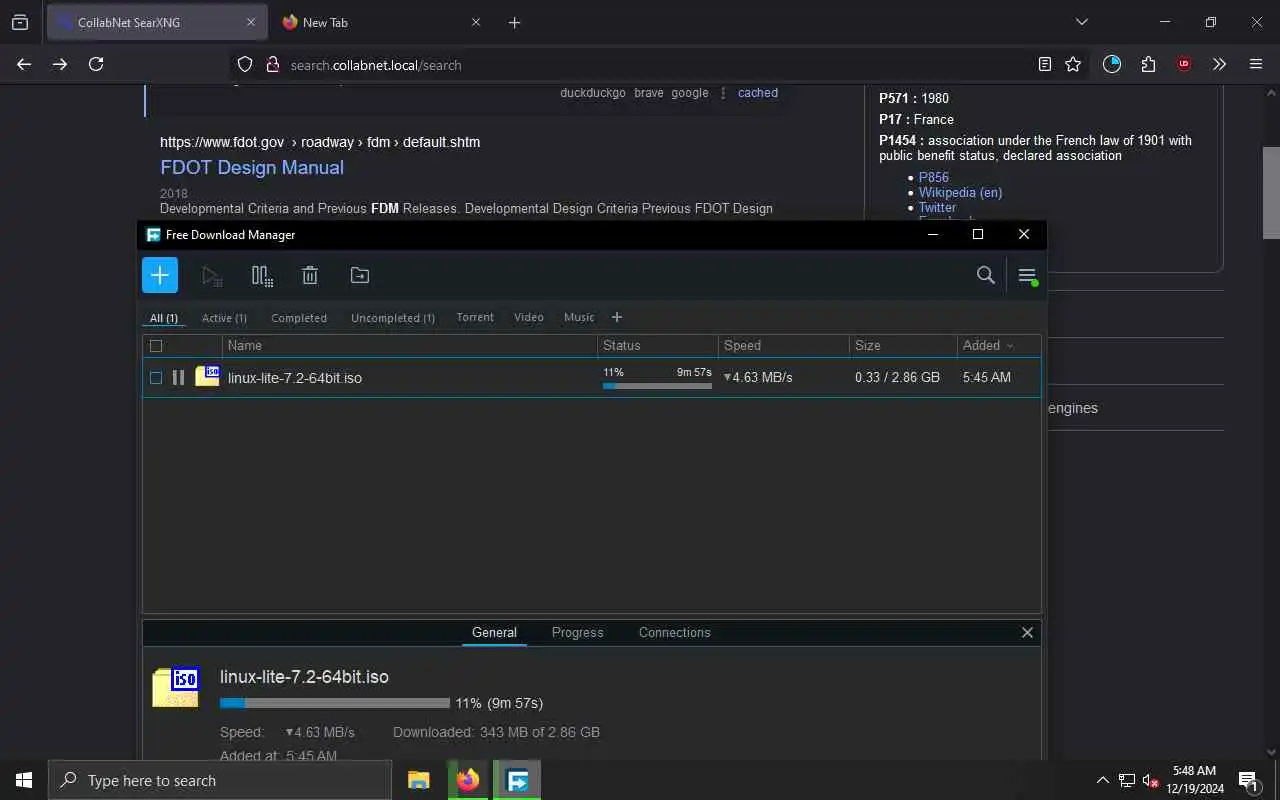Bookmark this page with the star
Screen dimensions: 1280x800
[1073, 64]
